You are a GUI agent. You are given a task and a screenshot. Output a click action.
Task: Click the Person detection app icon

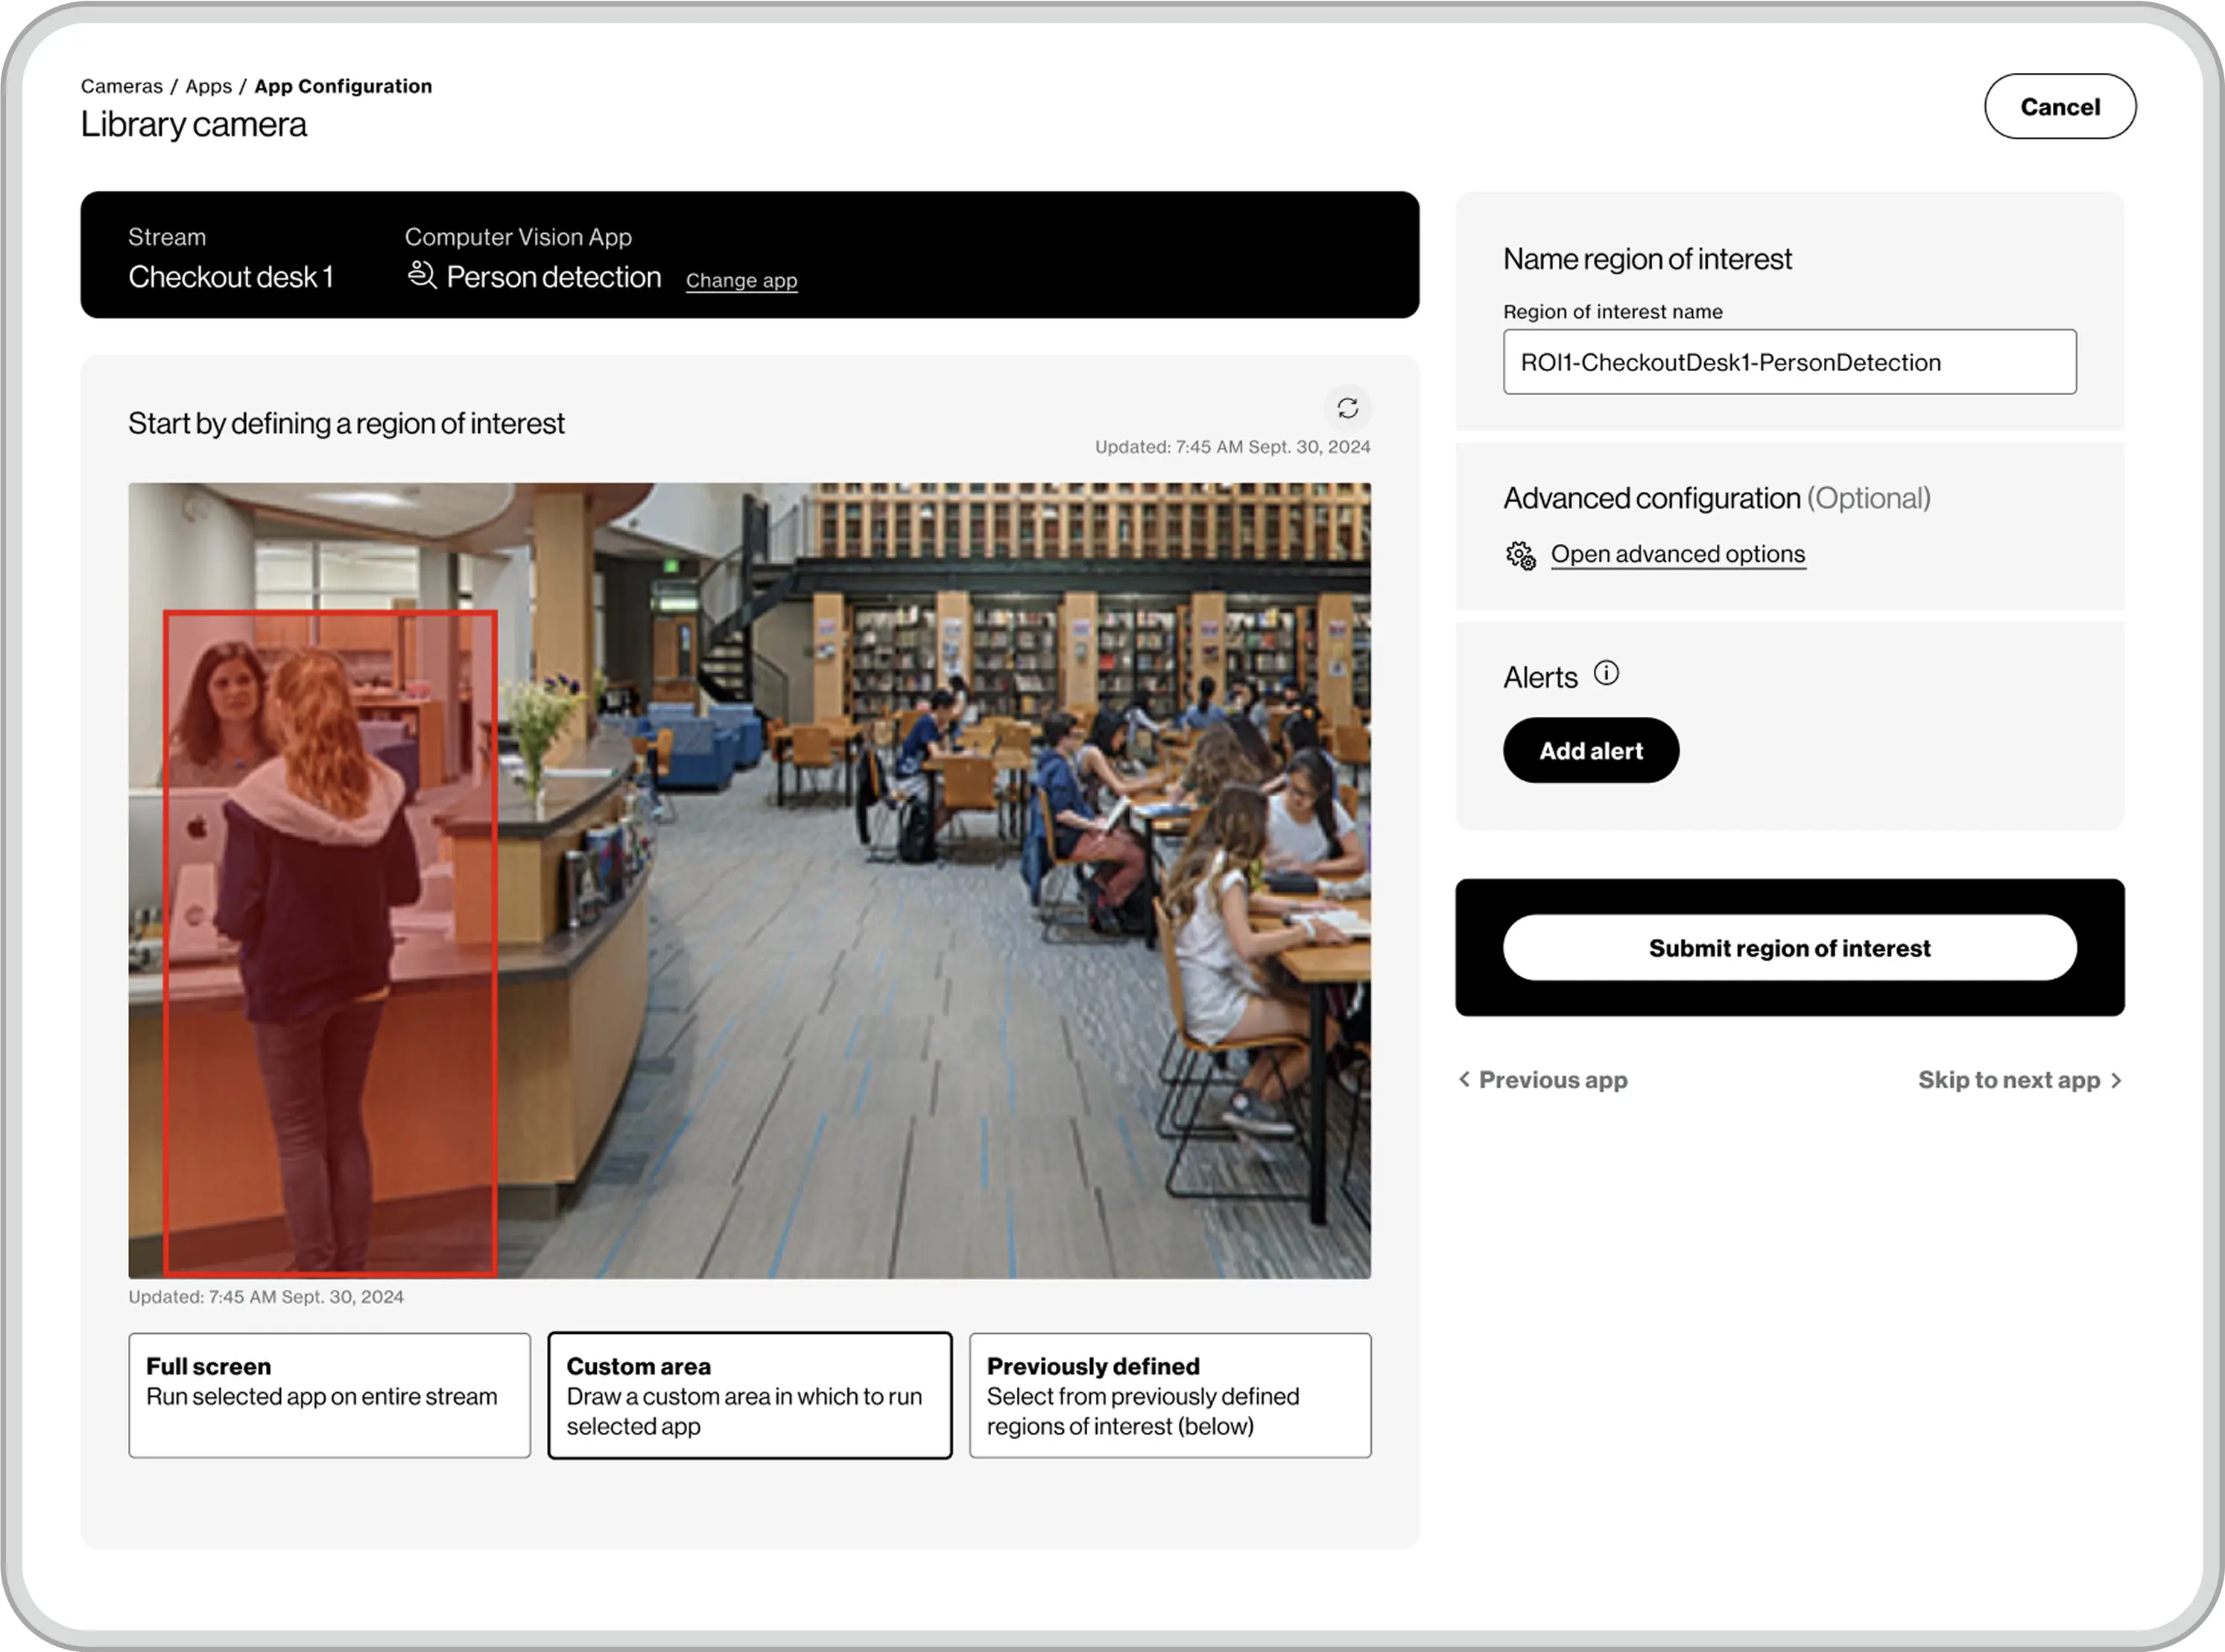(422, 275)
